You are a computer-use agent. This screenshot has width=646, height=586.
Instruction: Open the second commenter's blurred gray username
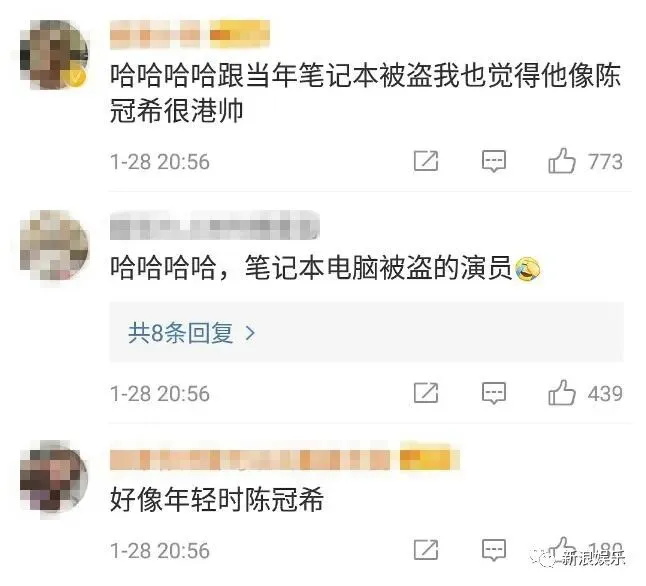coord(215,225)
